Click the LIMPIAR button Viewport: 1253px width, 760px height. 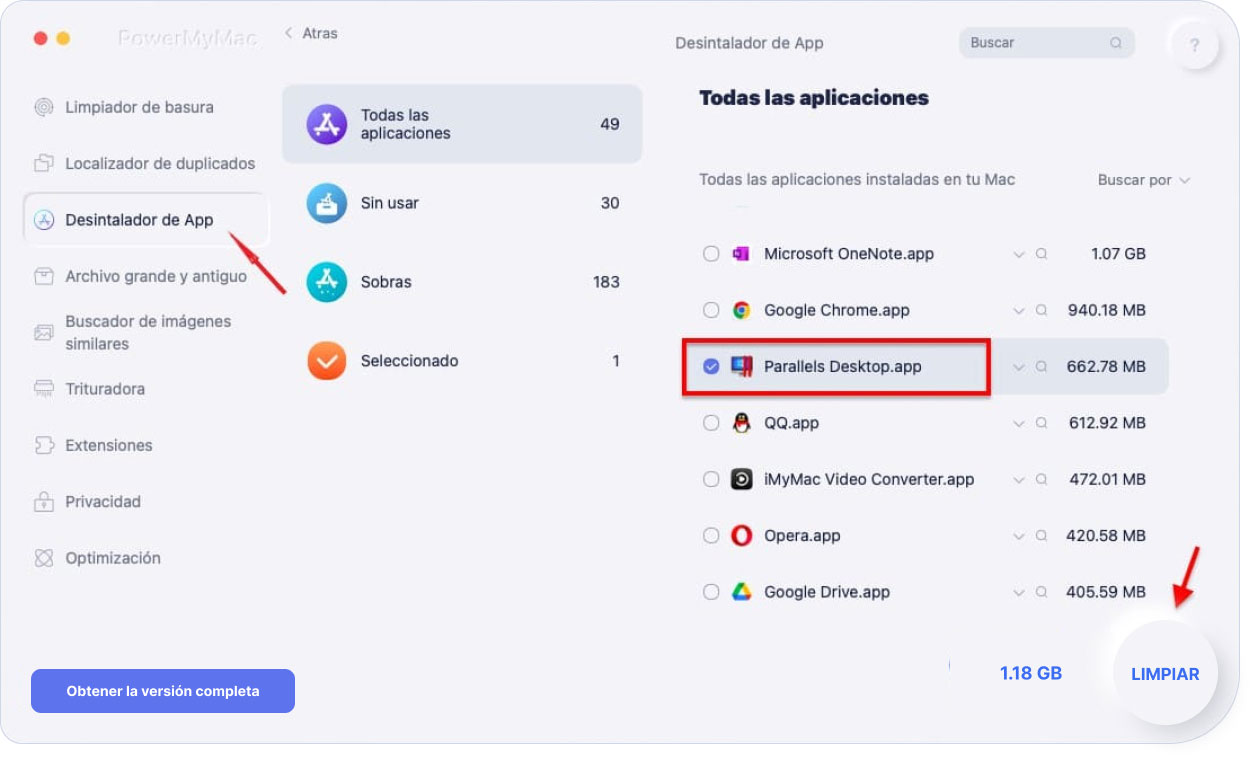[1165, 674]
